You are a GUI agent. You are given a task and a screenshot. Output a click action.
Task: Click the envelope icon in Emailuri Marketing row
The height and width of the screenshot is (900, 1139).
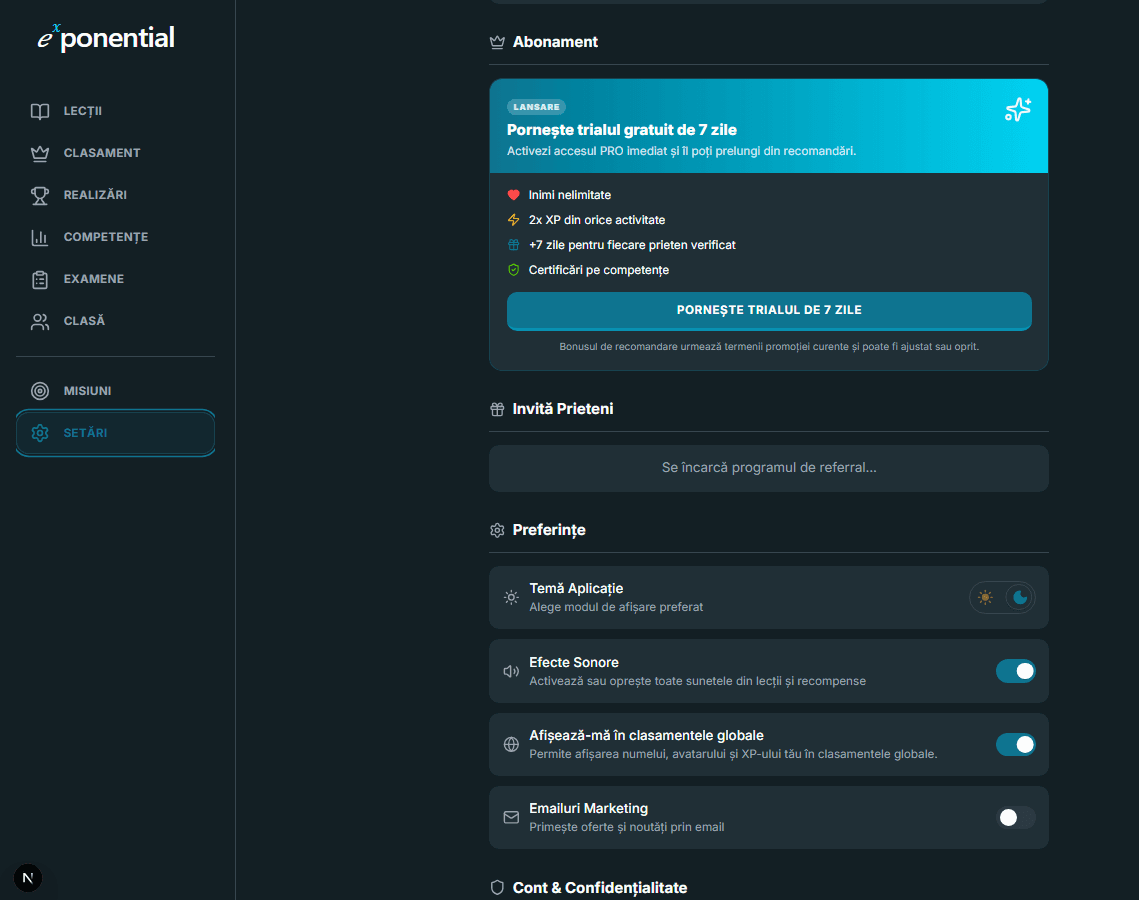[x=511, y=817]
